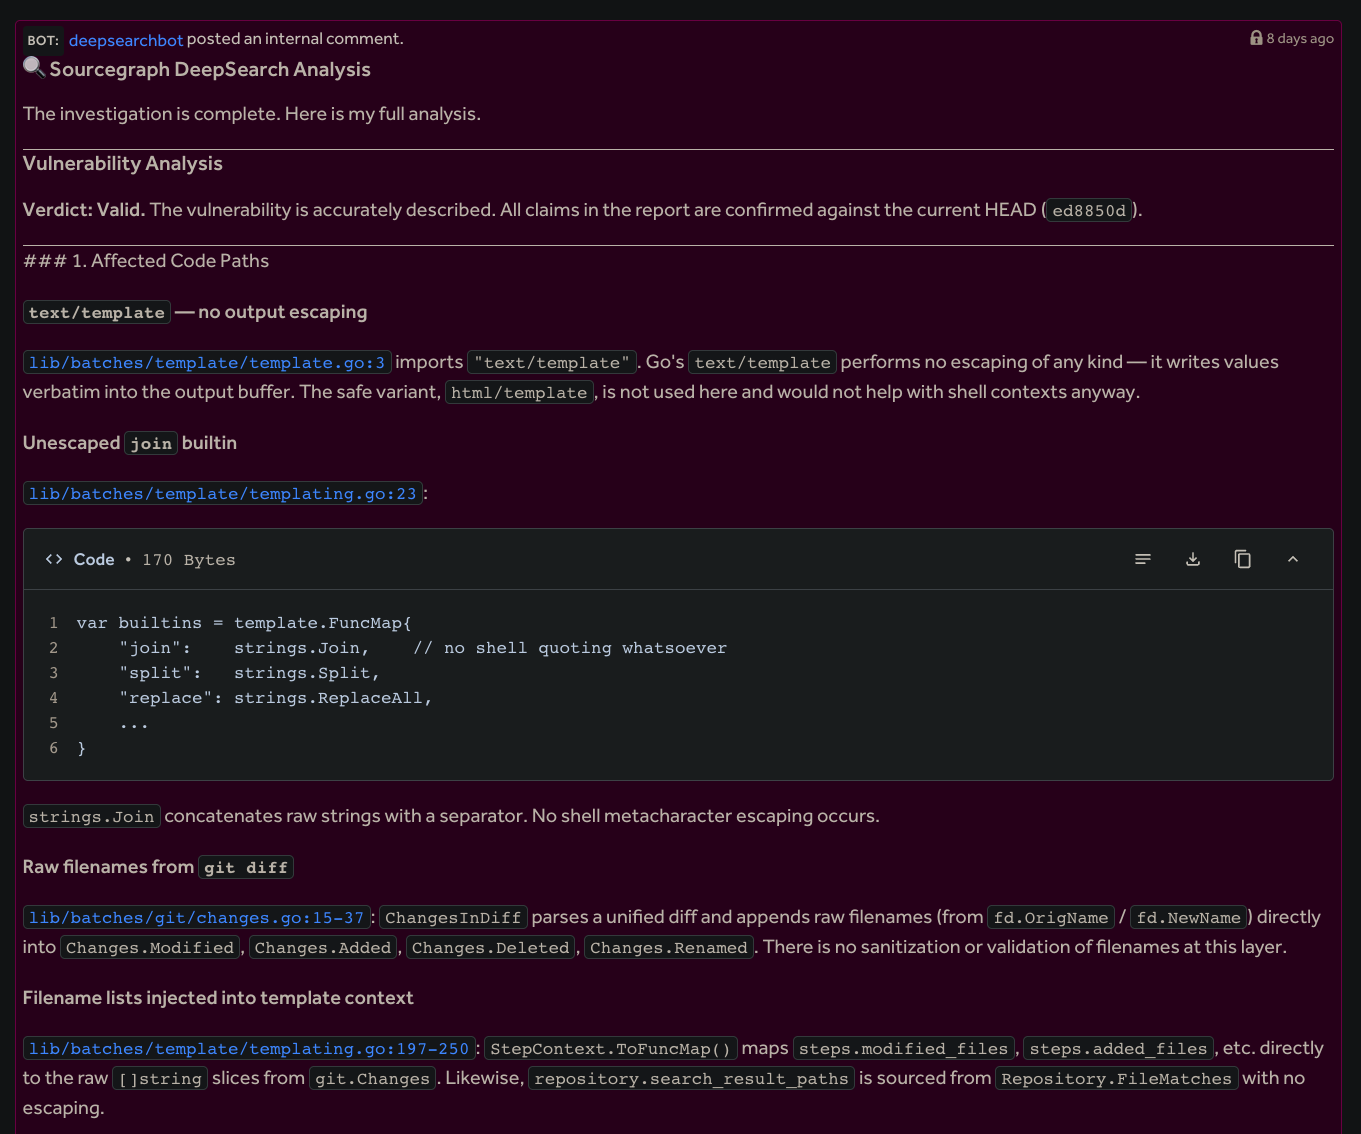The width and height of the screenshot is (1361, 1134).
Task: Click the magnifying glass icon in heading
Action: tap(34, 68)
